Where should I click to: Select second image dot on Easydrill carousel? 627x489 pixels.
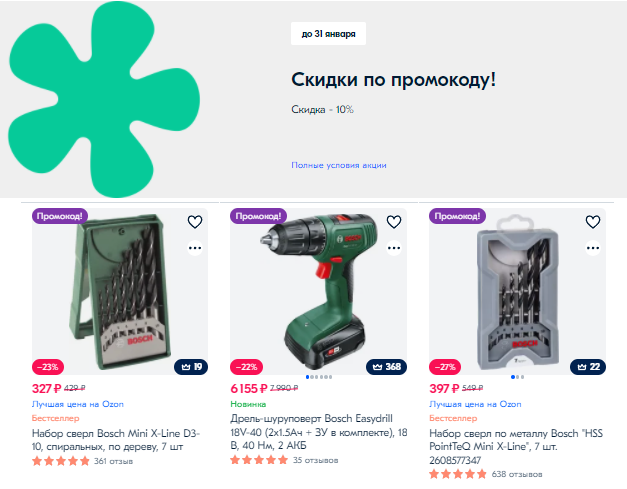pyautogui.click(x=312, y=377)
